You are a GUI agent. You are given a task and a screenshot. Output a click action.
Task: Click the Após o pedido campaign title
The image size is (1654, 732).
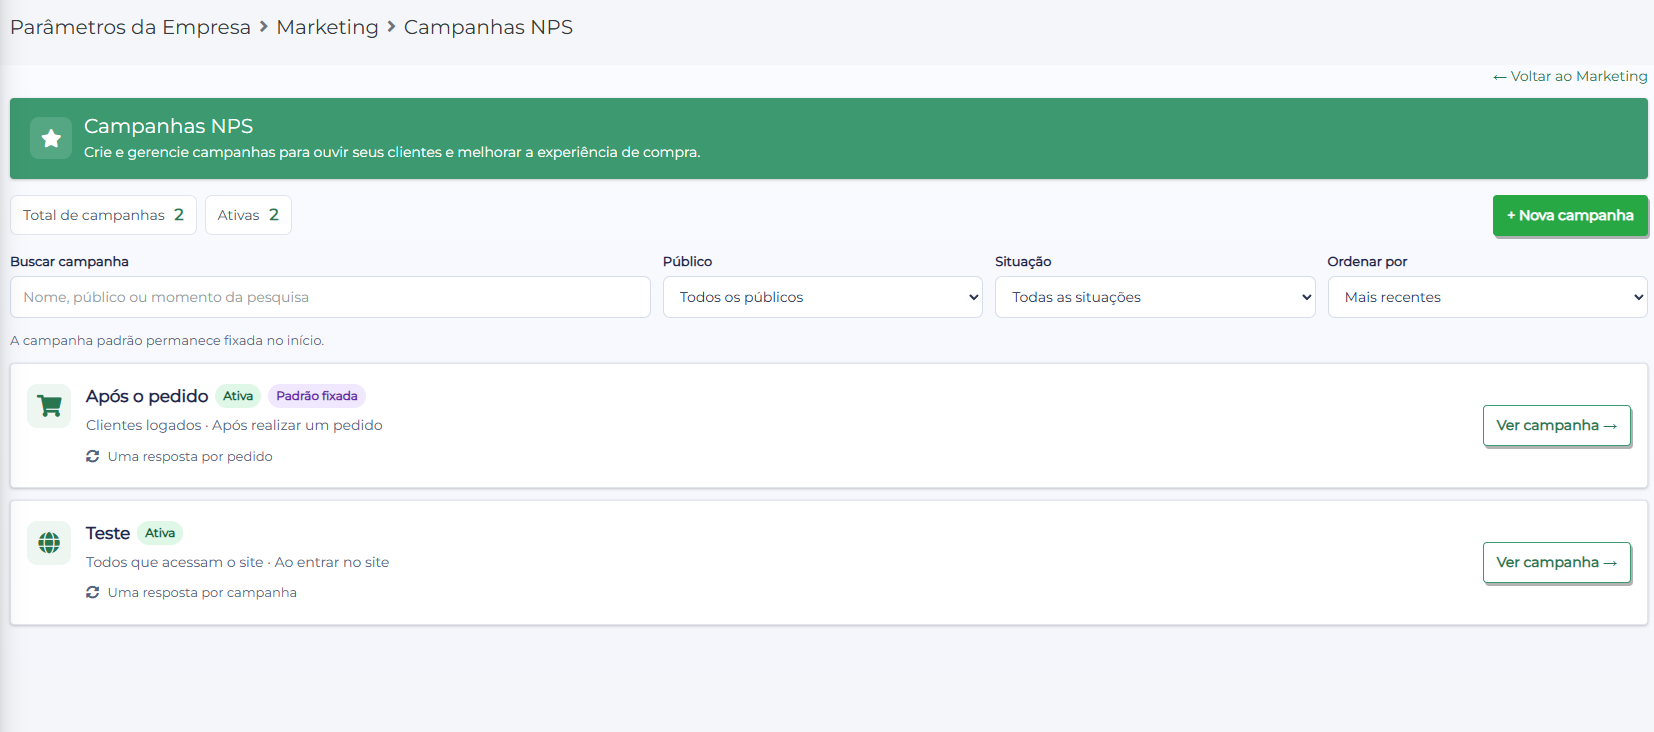pyautogui.click(x=147, y=396)
